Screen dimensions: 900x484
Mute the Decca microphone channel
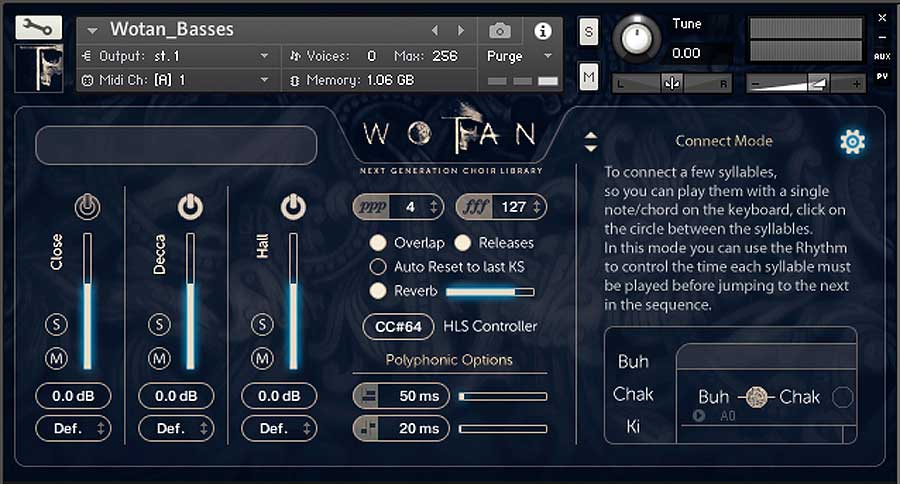(x=159, y=359)
